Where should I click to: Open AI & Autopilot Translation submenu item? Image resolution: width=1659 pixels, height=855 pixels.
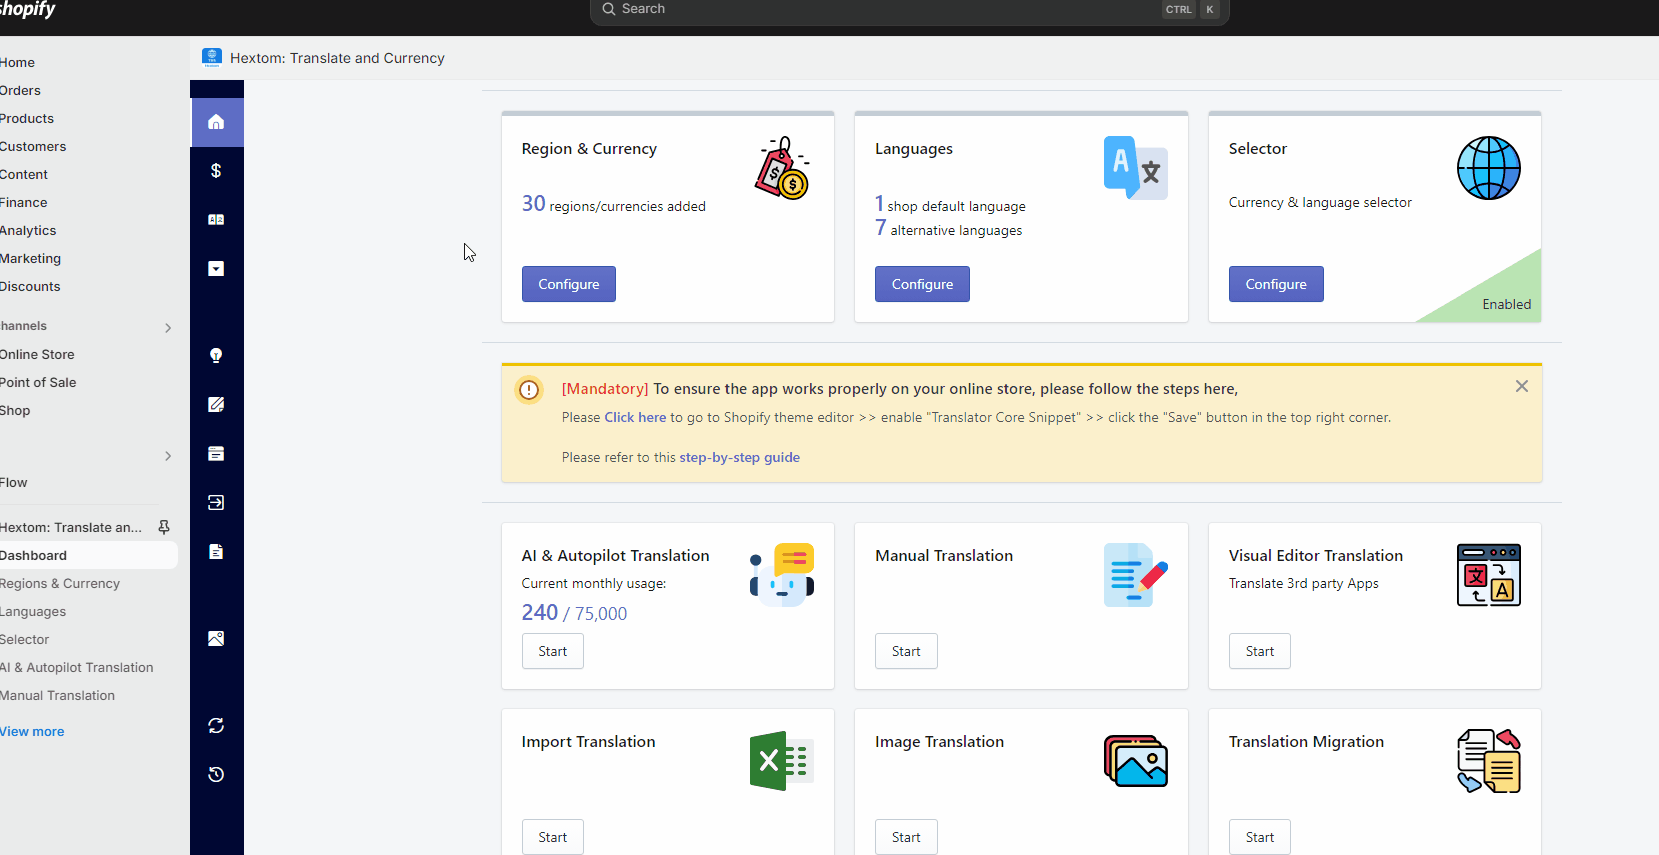(x=77, y=667)
